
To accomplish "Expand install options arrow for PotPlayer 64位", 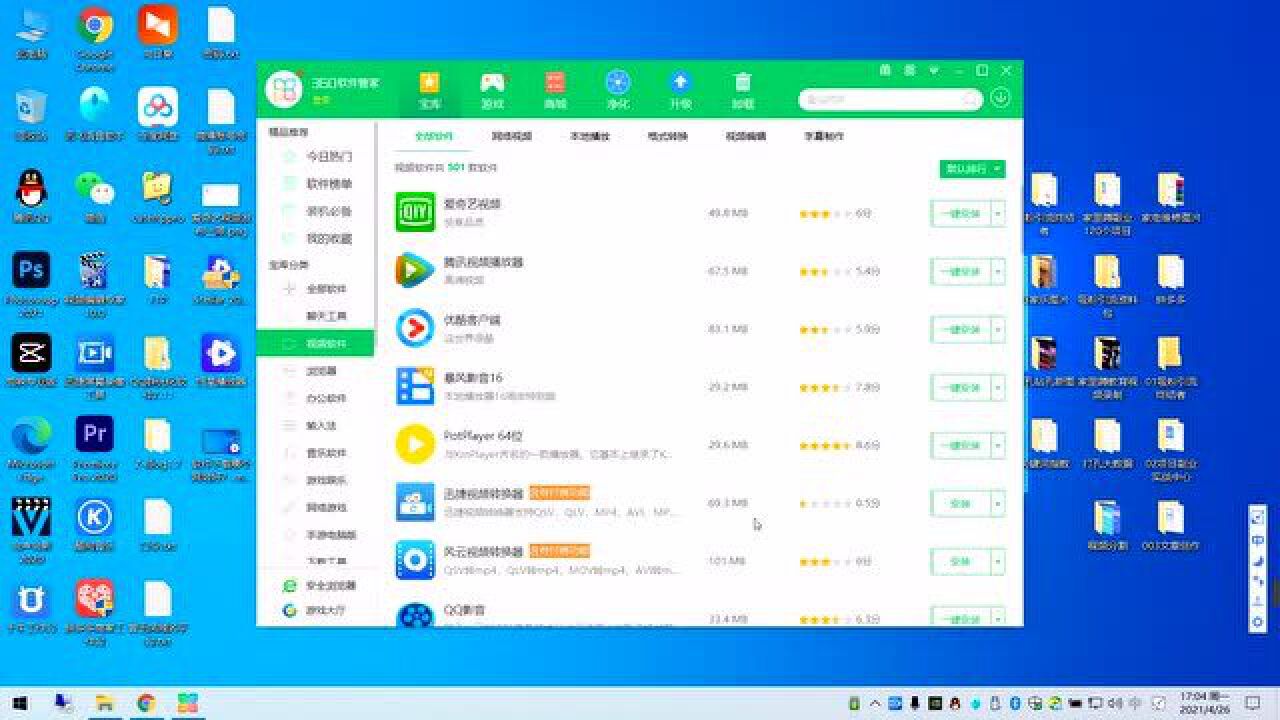I will [x=998, y=446].
